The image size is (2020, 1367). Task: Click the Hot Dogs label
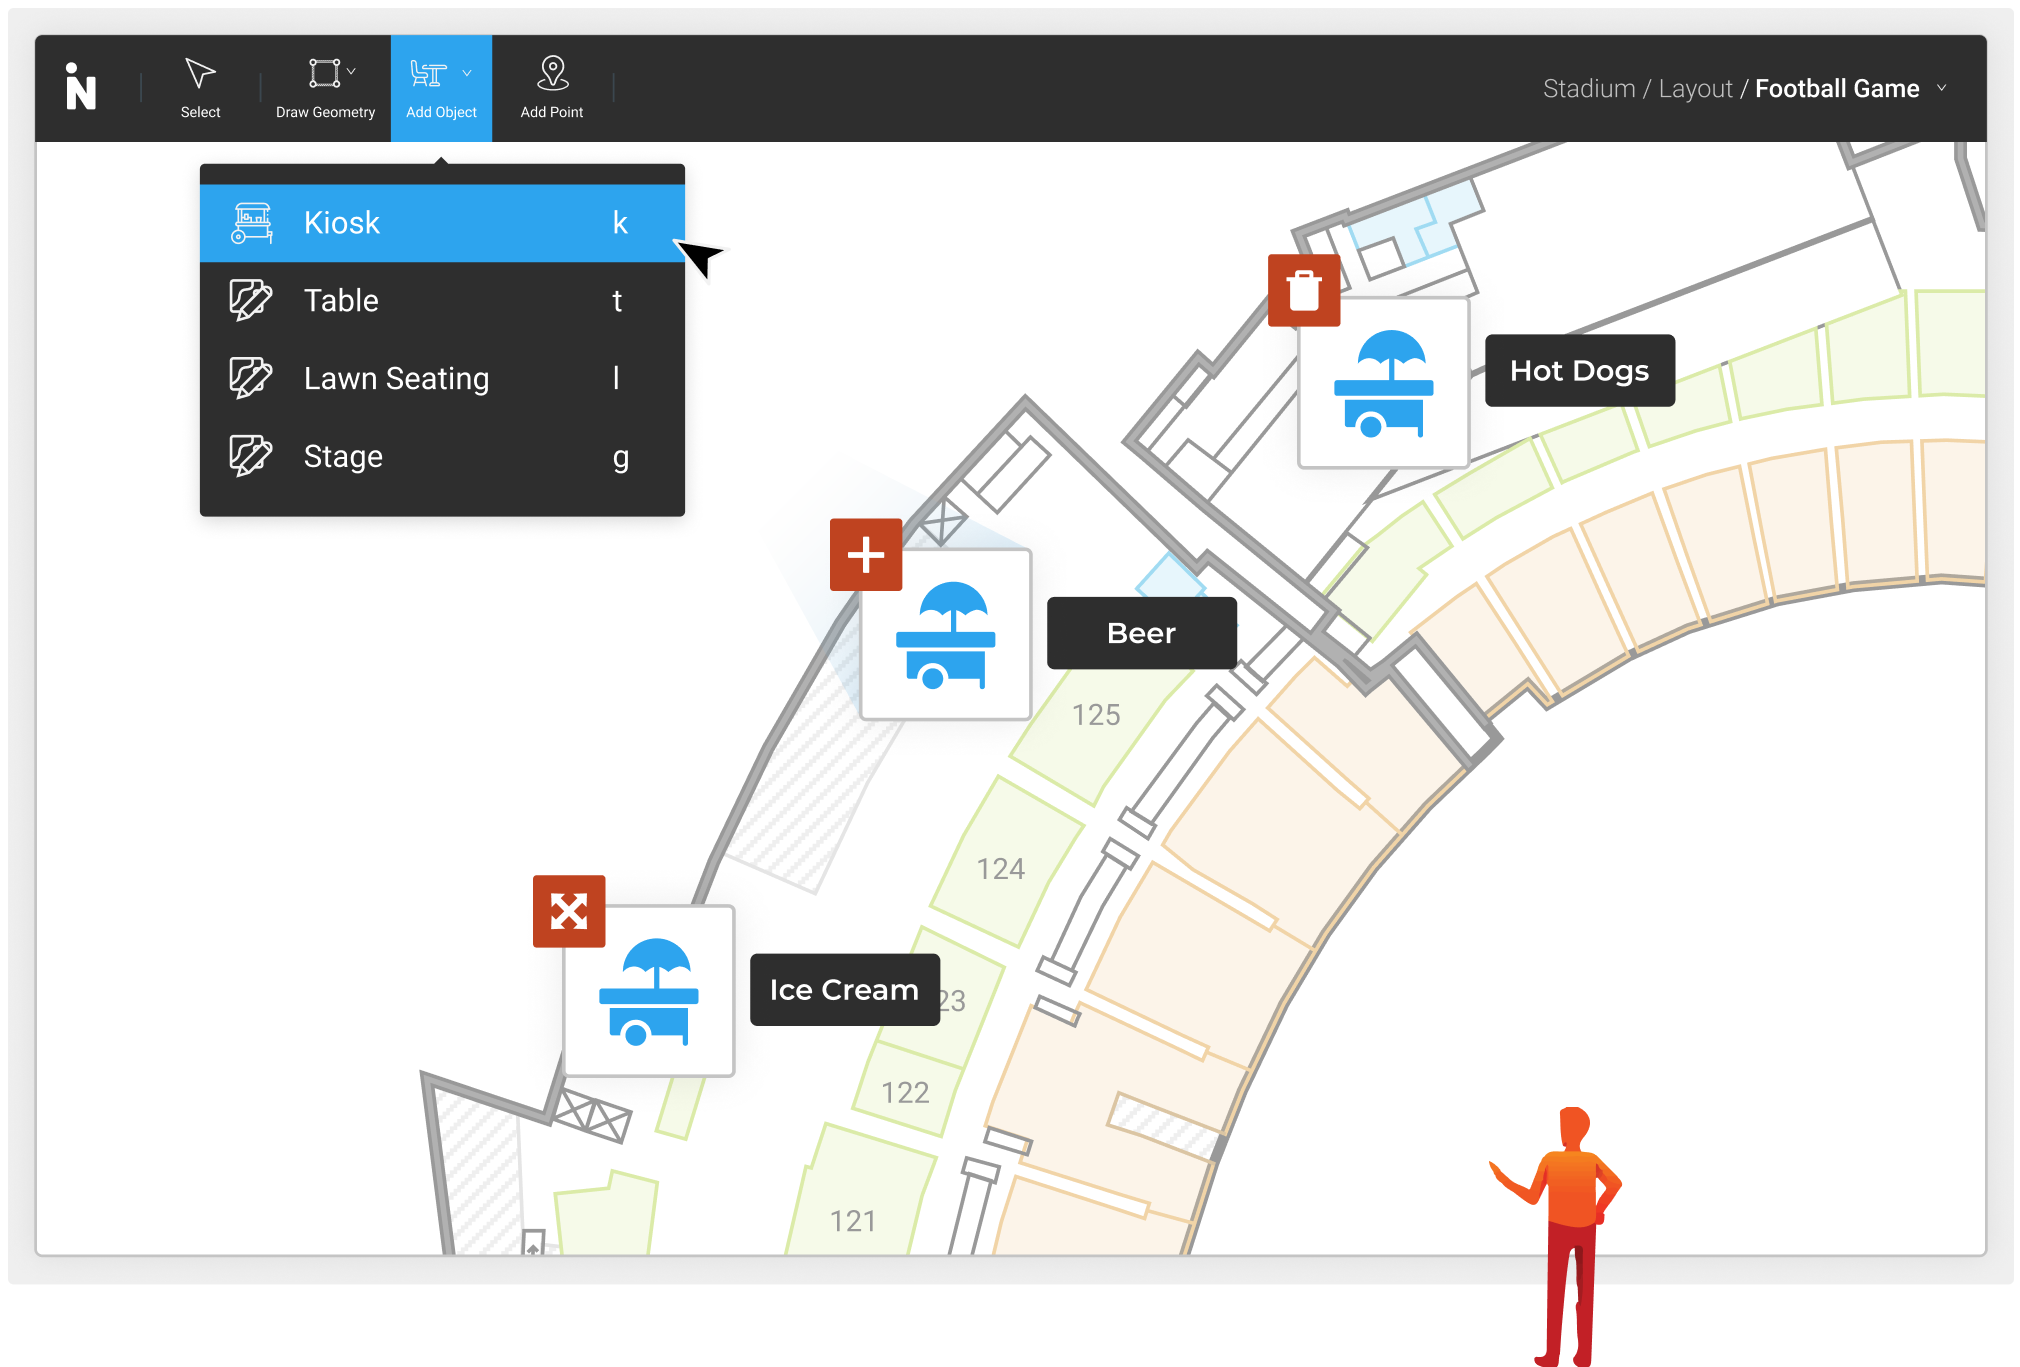[x=1579, y=371]
